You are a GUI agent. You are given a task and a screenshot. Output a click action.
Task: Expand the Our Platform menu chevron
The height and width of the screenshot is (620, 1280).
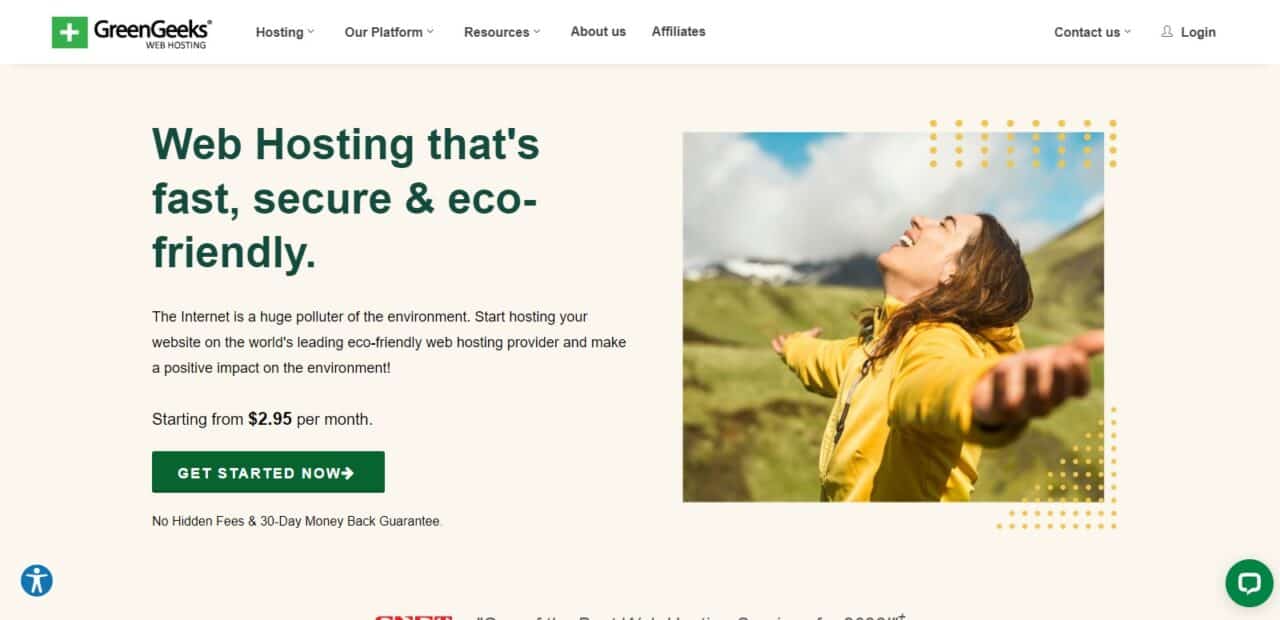(x=430, y=32)
